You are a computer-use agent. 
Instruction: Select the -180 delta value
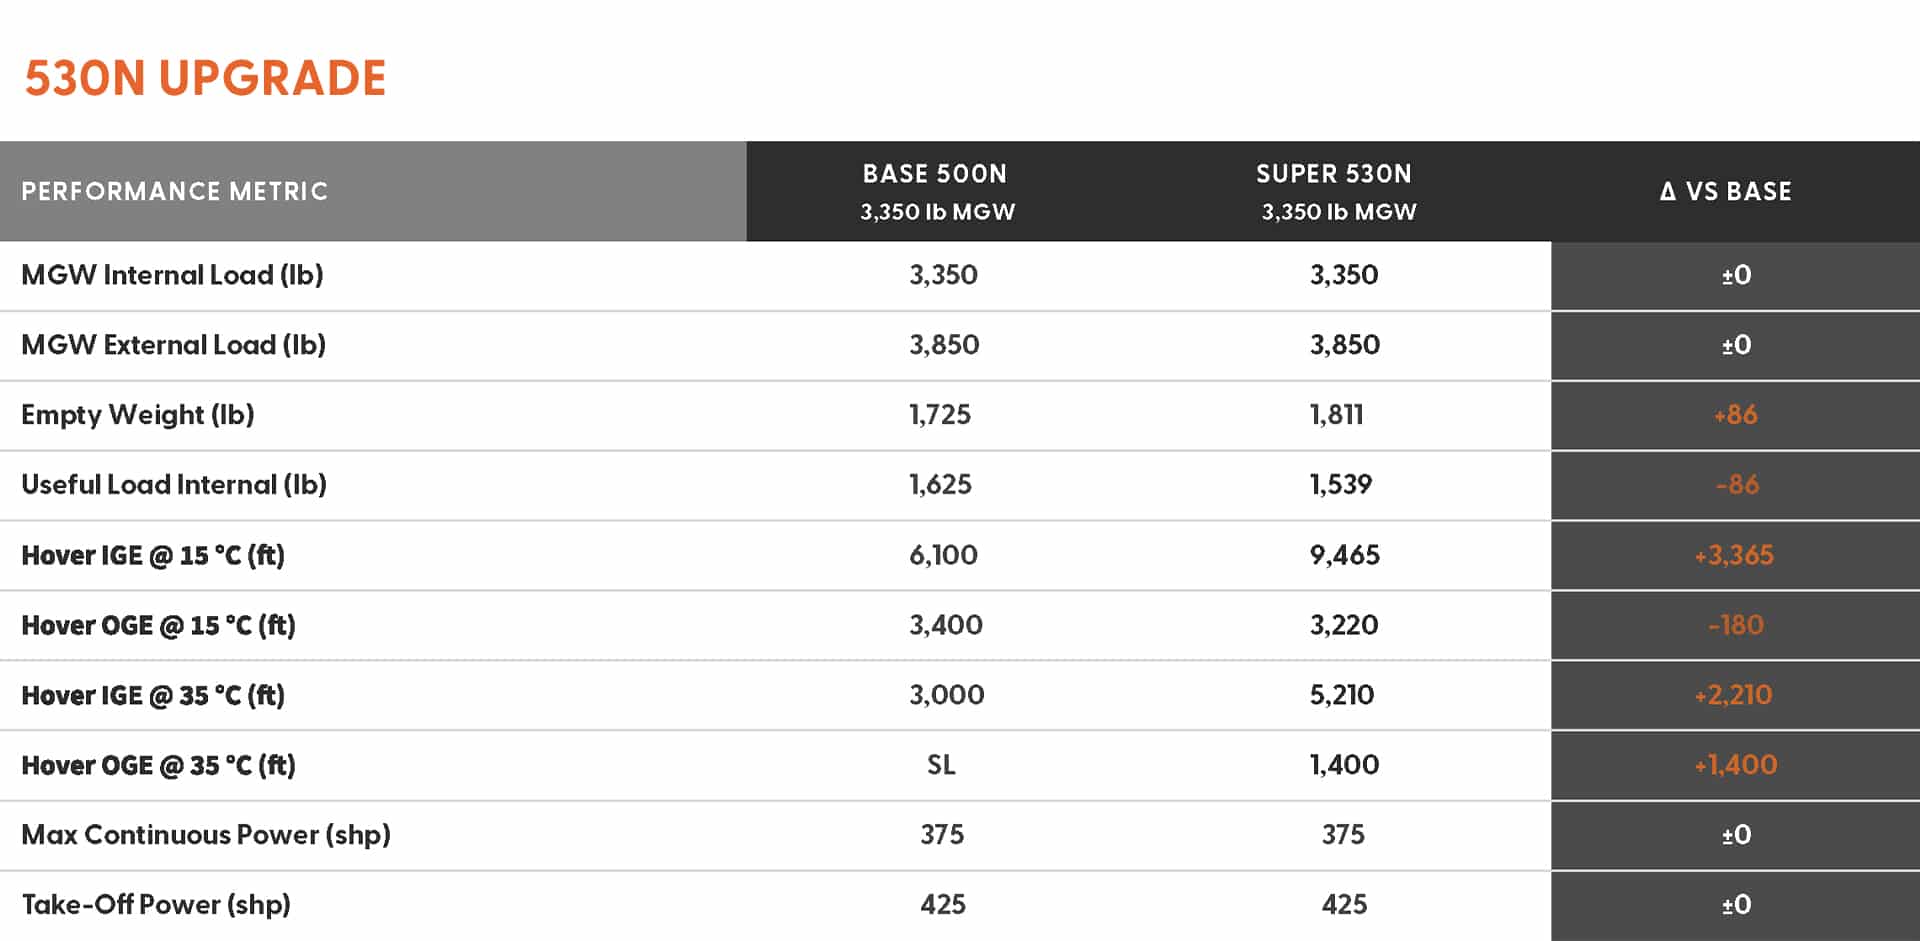1736,625
